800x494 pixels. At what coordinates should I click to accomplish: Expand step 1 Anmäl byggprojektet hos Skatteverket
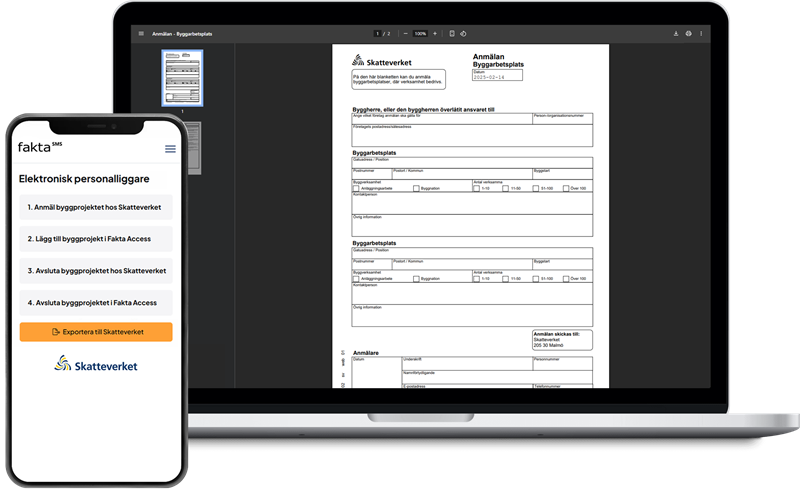96,207
